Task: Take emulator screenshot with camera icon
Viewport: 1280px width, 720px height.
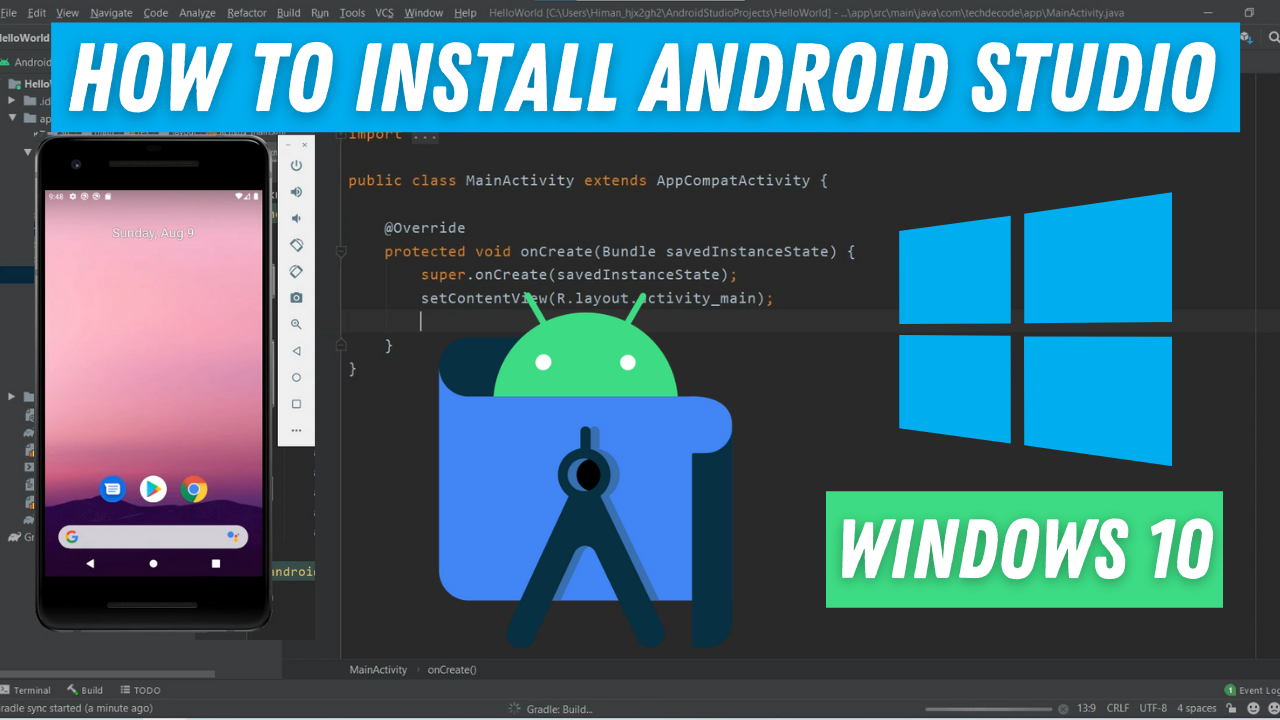Action: click(296, 298)
